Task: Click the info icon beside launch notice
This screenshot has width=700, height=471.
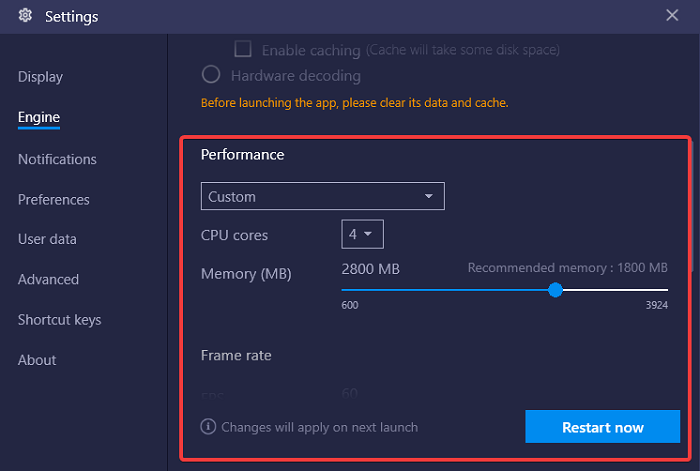Action: [208, 427]
